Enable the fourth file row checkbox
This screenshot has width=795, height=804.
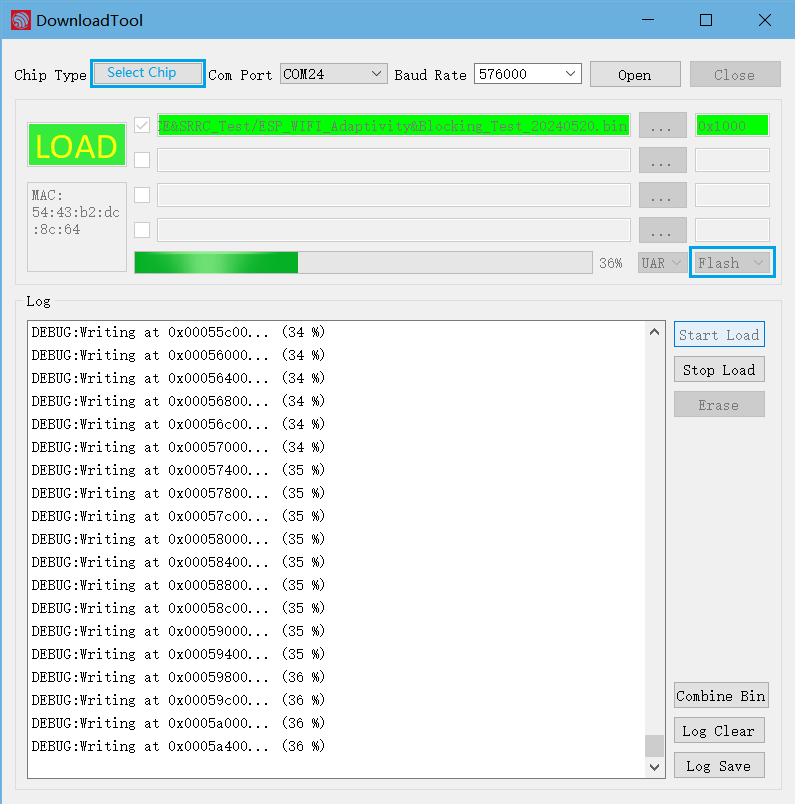tap(142, 230)
